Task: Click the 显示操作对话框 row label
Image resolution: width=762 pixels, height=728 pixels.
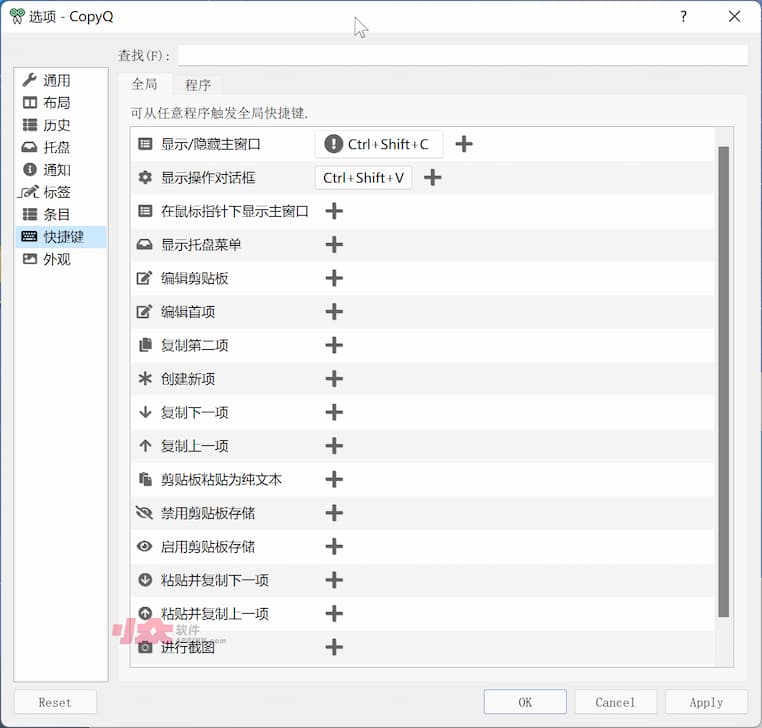Action: tap(208, 178)
